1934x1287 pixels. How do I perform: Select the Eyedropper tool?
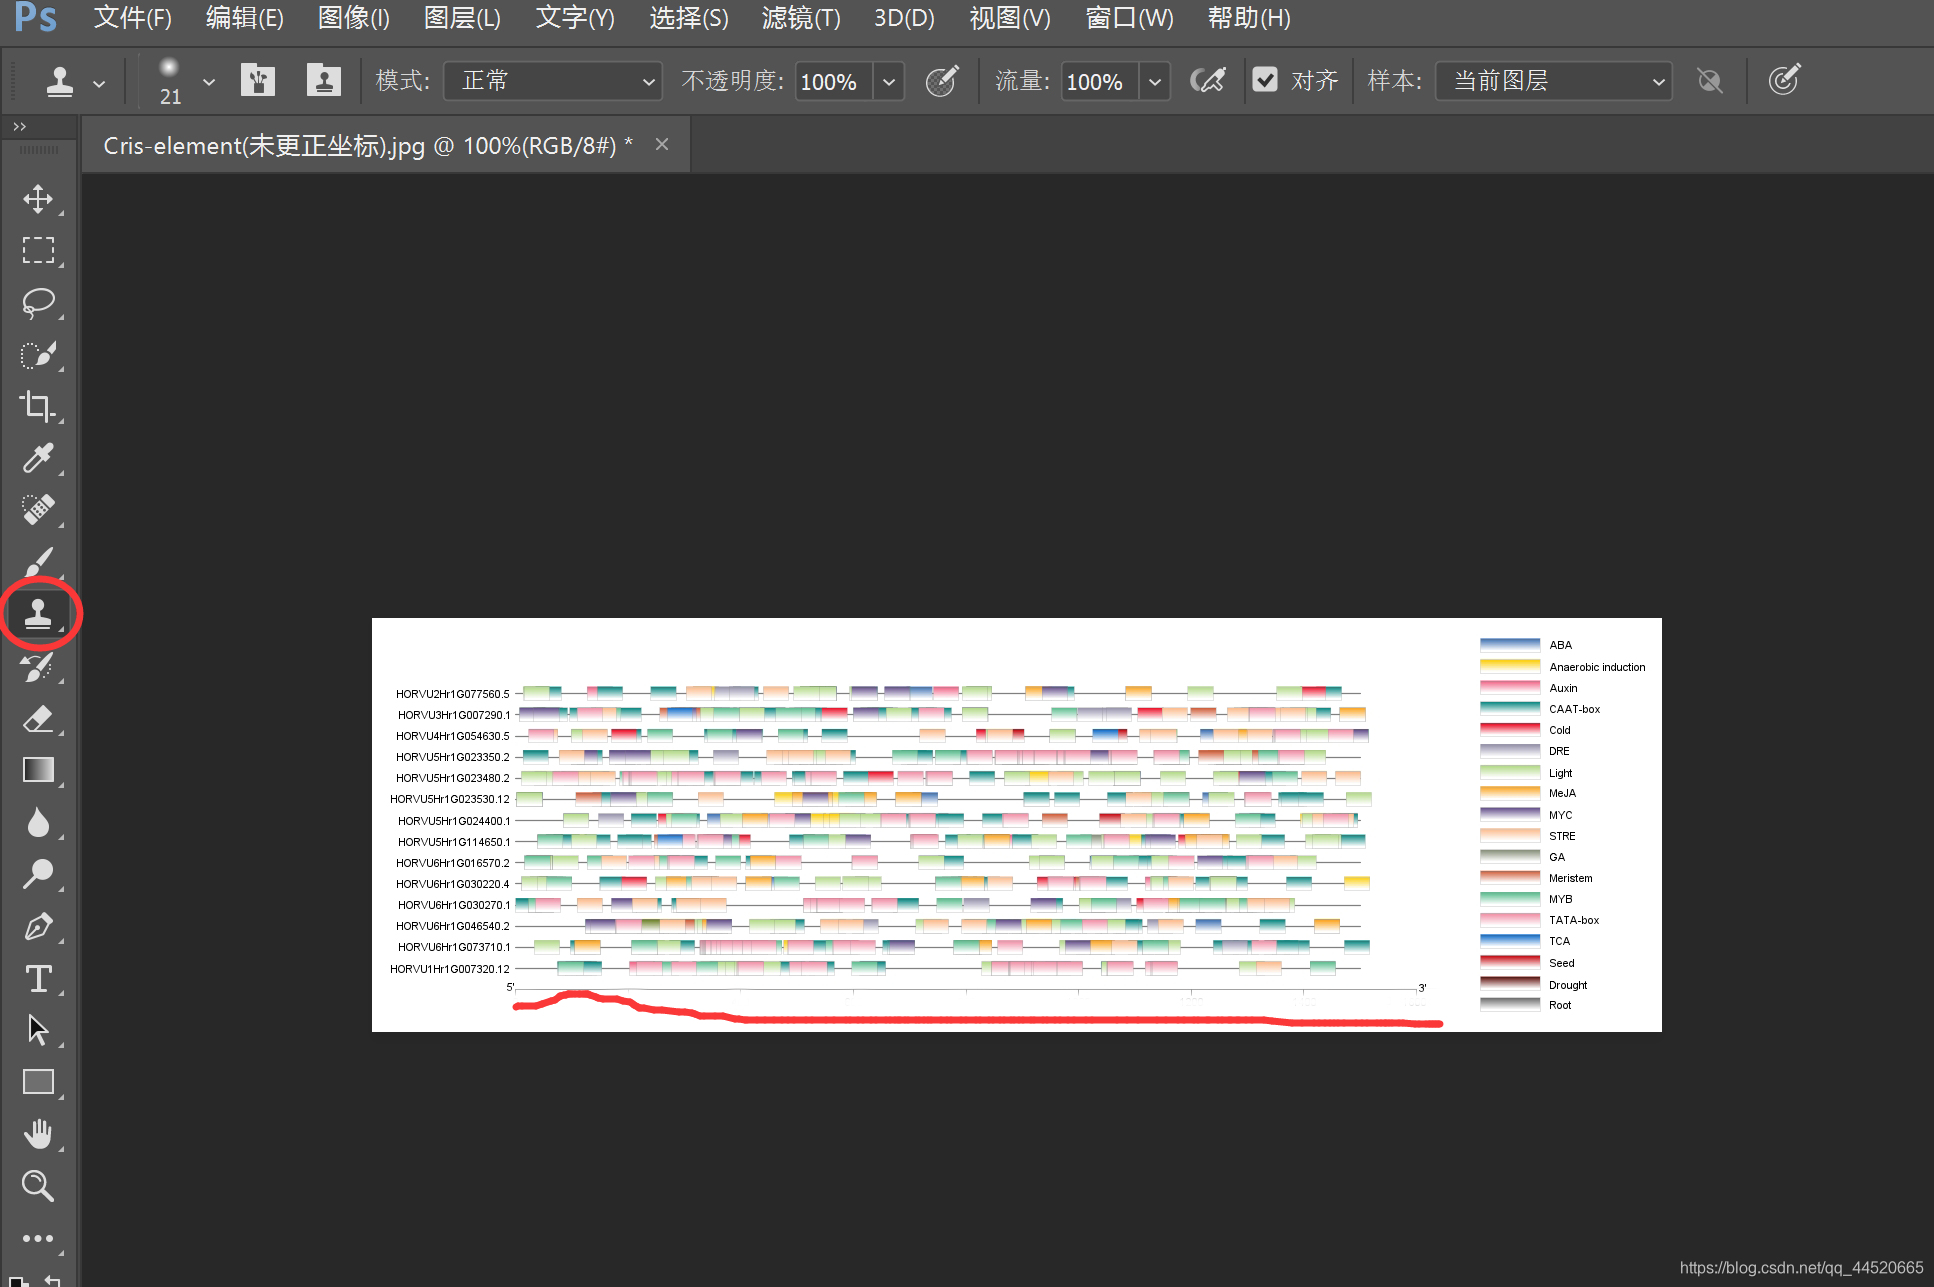38,458
